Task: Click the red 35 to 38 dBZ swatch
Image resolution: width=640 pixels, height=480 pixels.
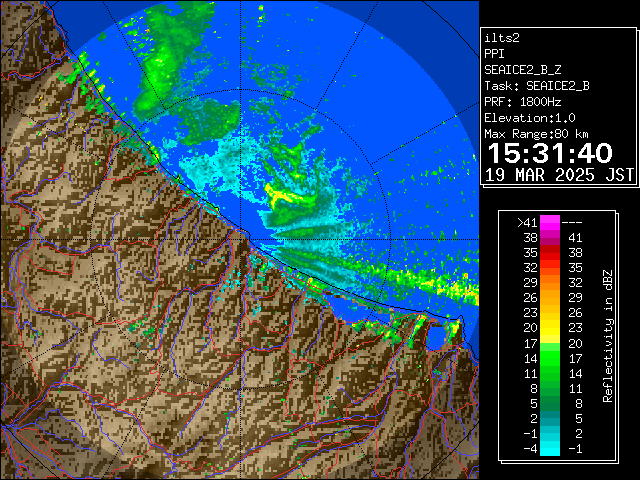Action: click(550, 253)
